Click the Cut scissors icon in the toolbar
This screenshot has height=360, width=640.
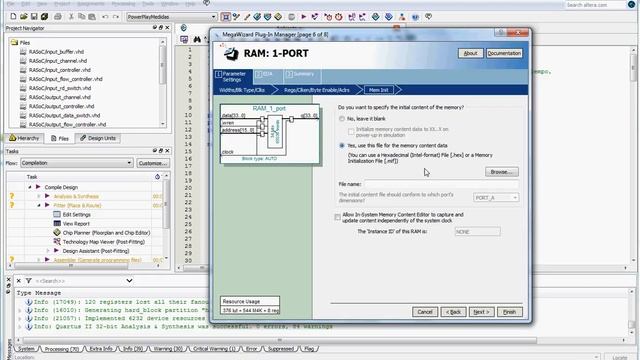point(71,17)
